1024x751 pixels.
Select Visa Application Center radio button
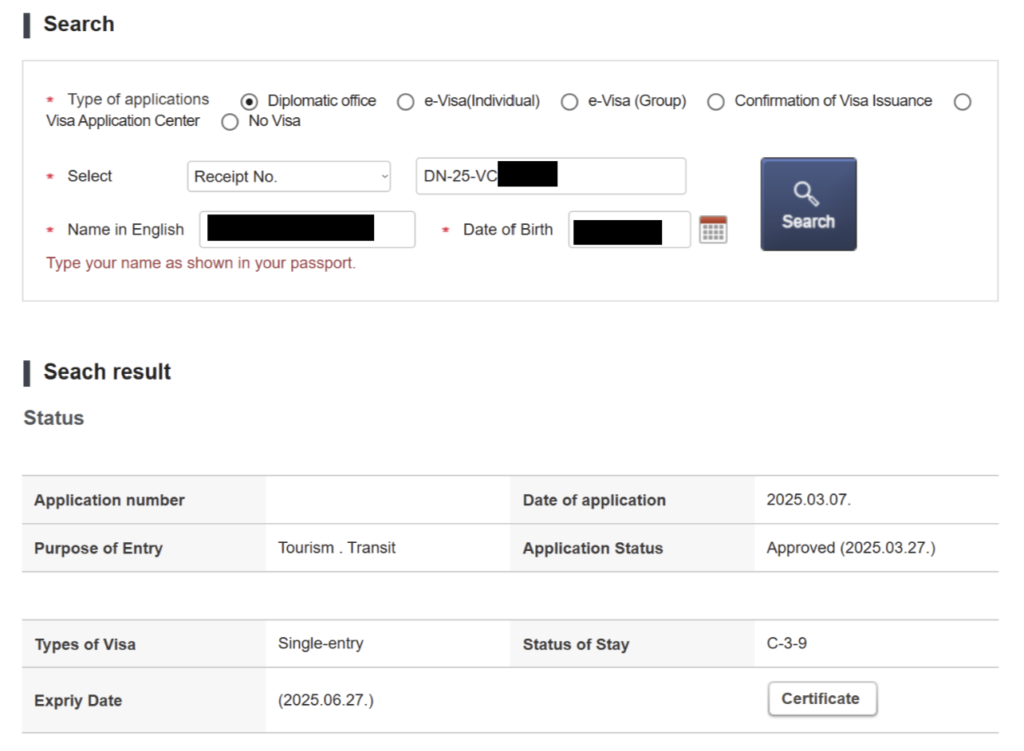tap(962, 102)
